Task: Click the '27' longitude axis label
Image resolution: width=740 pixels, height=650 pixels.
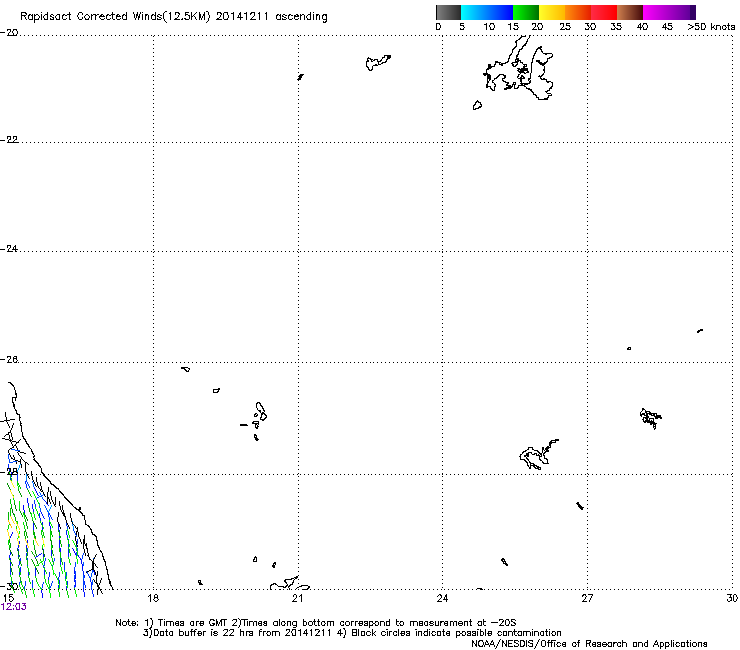Action: (x=587, y=598)
